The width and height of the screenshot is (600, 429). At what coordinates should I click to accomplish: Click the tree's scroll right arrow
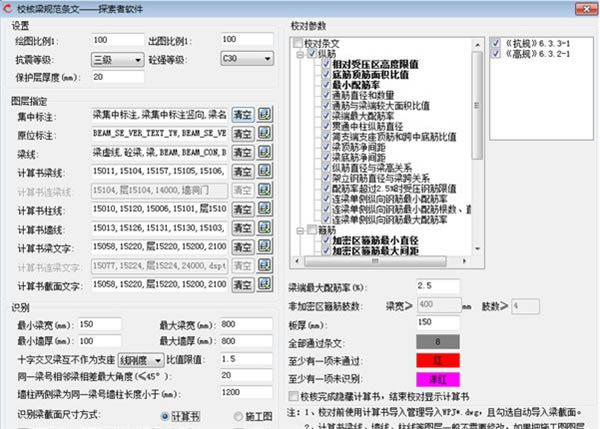(x=464, y=261)
